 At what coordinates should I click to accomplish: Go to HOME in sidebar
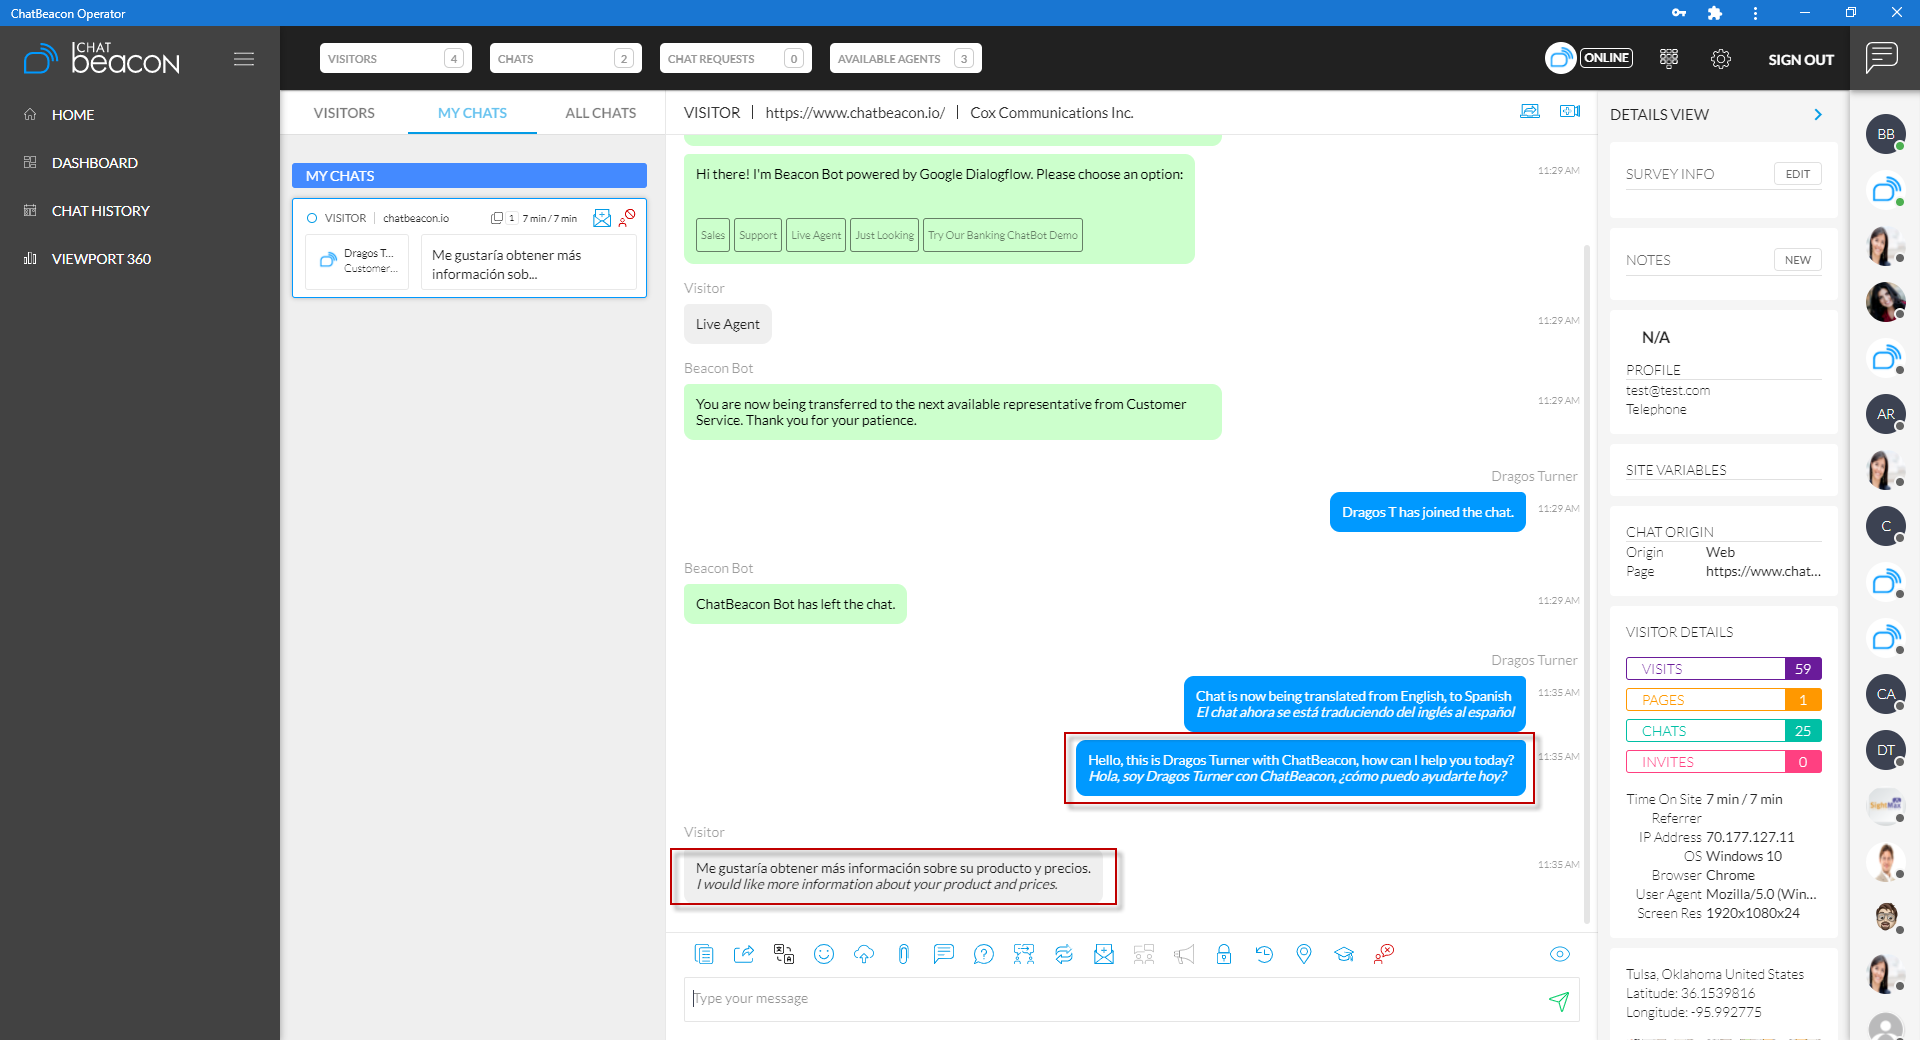73,115
